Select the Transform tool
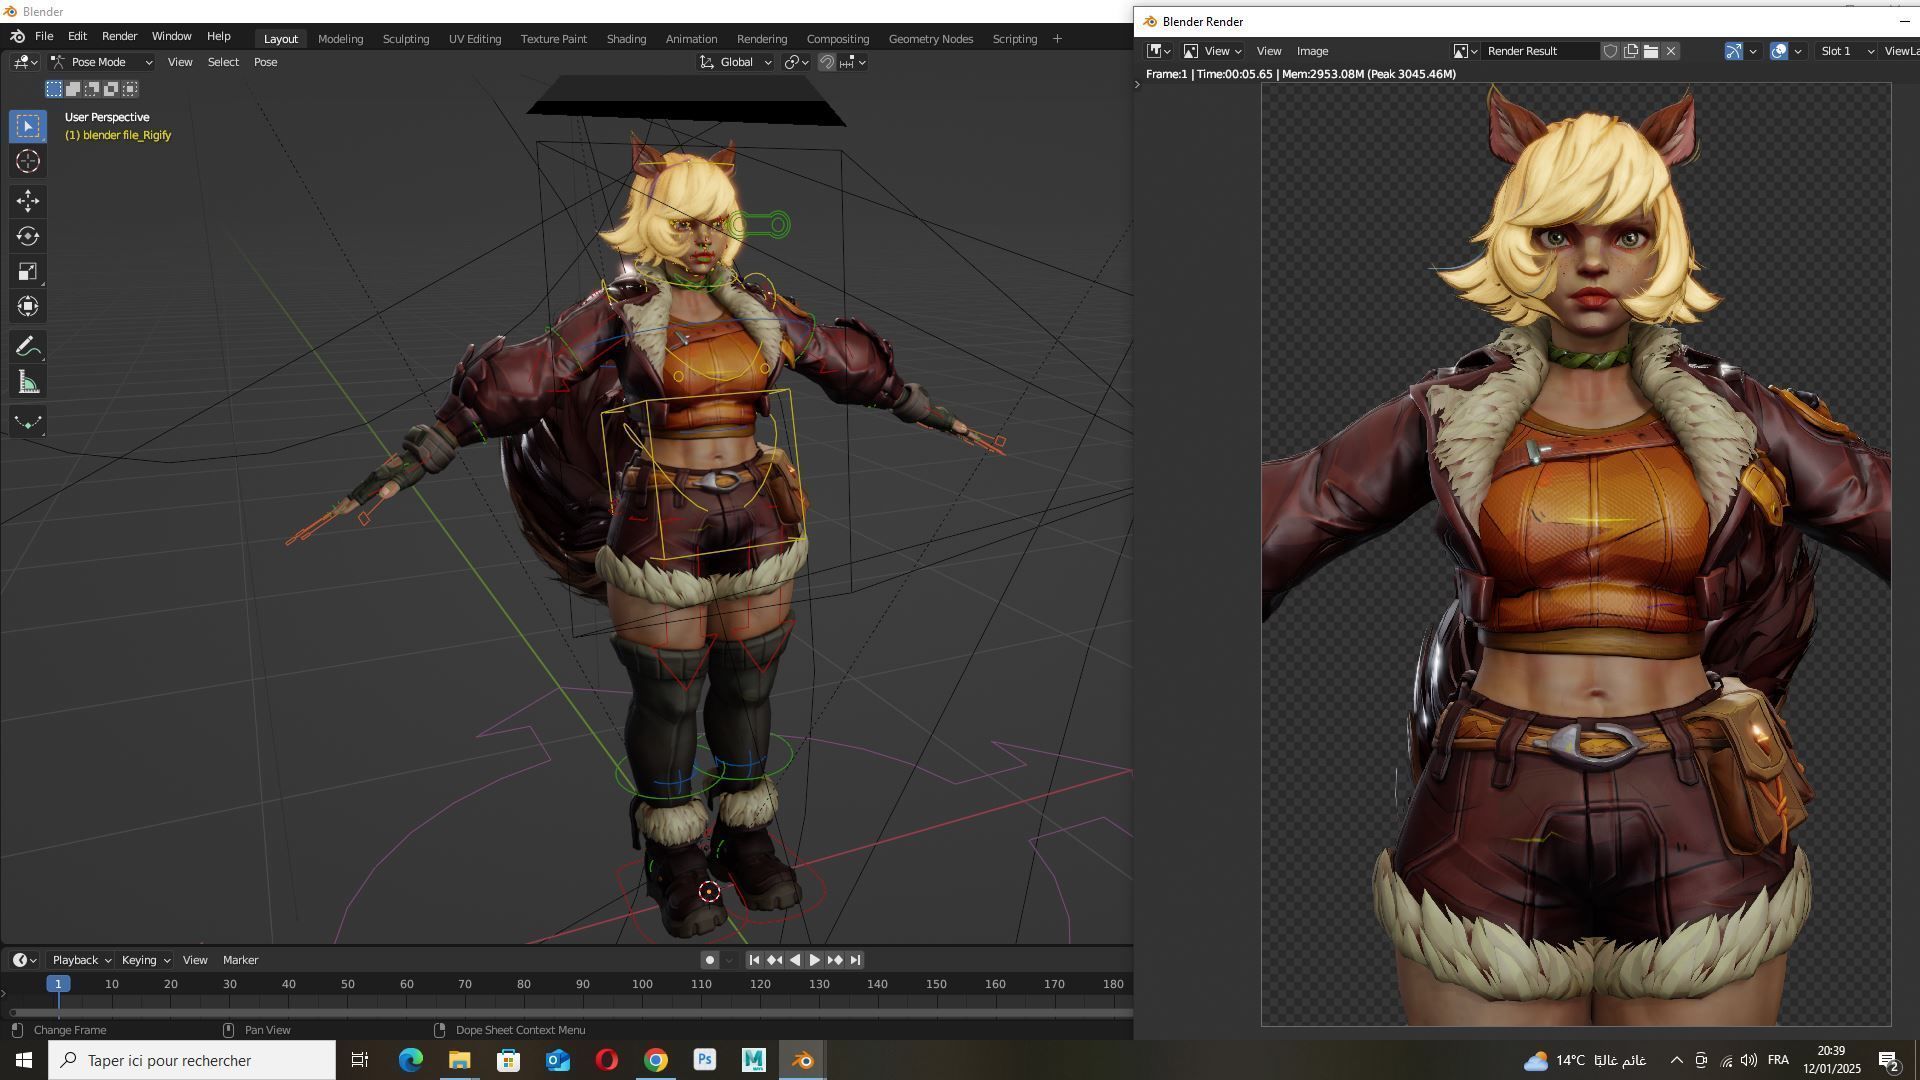This screenshot has width=1920, height=1080. click(x=28, y=307)
